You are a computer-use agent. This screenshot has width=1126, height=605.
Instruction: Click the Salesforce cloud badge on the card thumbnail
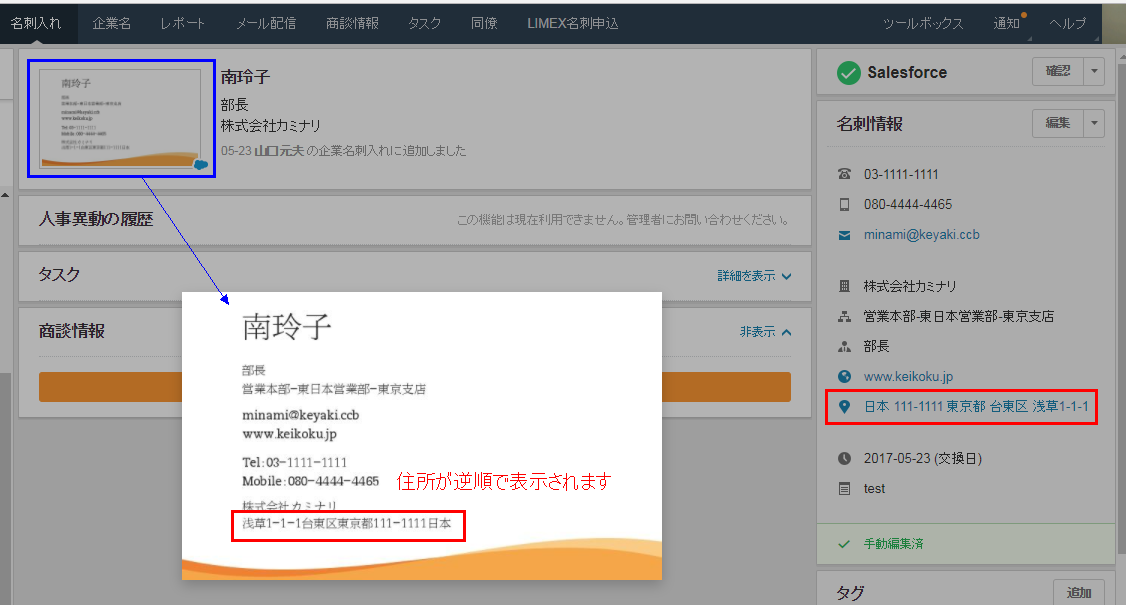tap(201, 165)
